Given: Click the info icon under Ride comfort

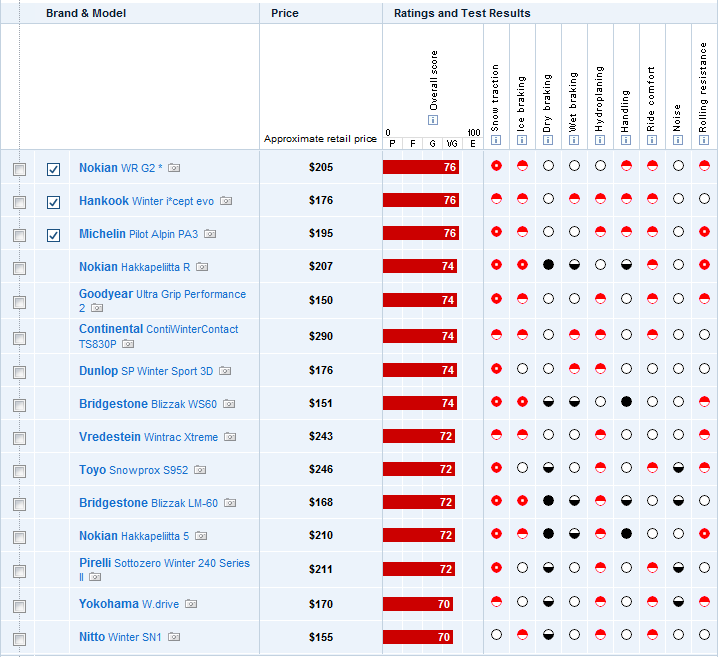Looking at the screenshot, I should pos(652,140).
